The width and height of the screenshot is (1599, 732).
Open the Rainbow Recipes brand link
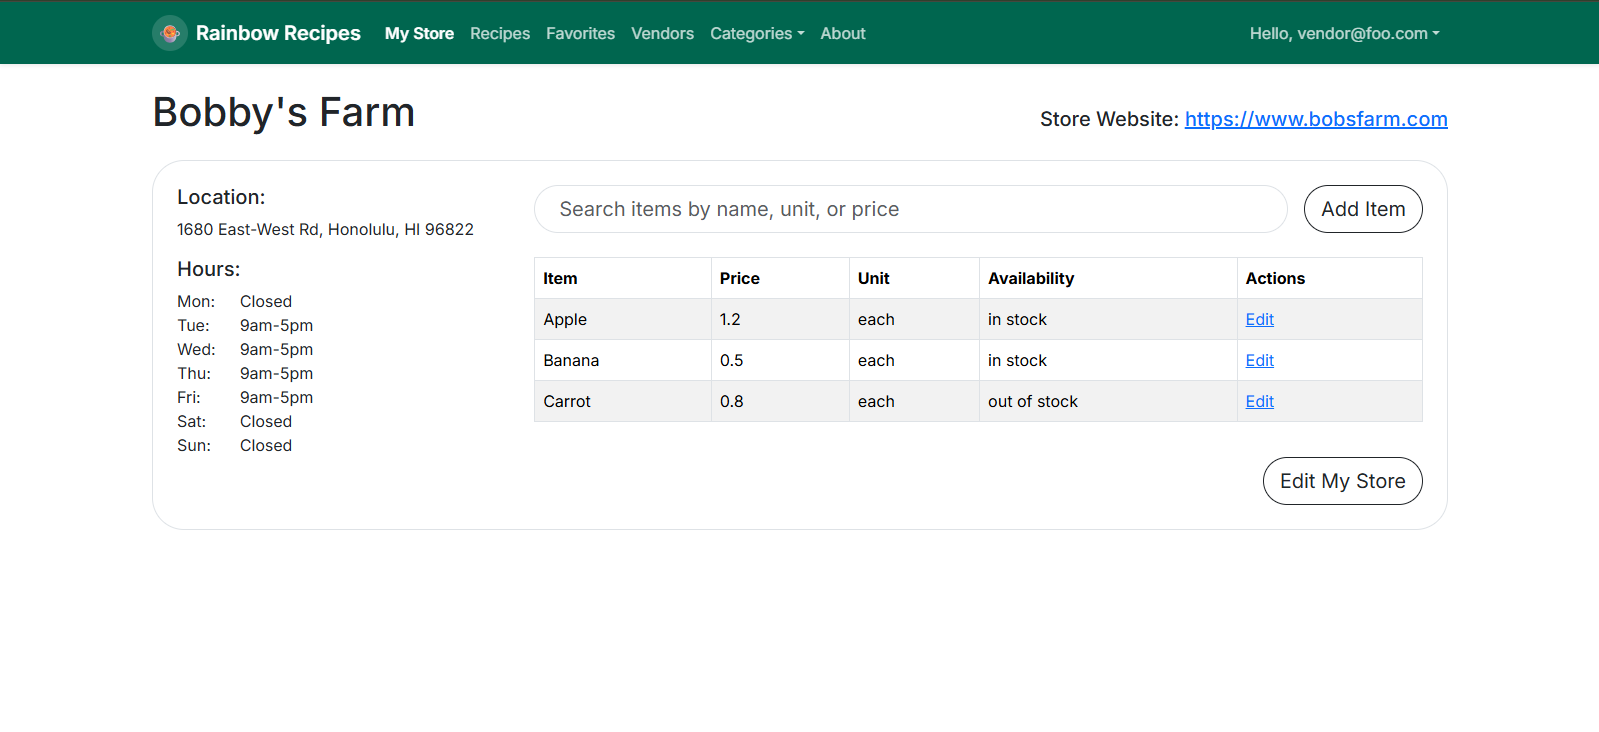point(277,33)
